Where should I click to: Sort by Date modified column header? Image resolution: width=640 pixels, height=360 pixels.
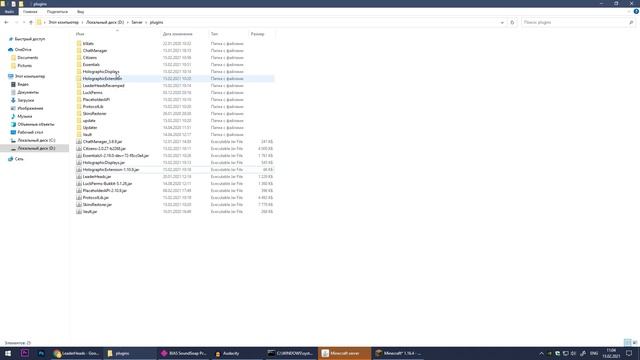pyautogui.click(x=178, y=34)
